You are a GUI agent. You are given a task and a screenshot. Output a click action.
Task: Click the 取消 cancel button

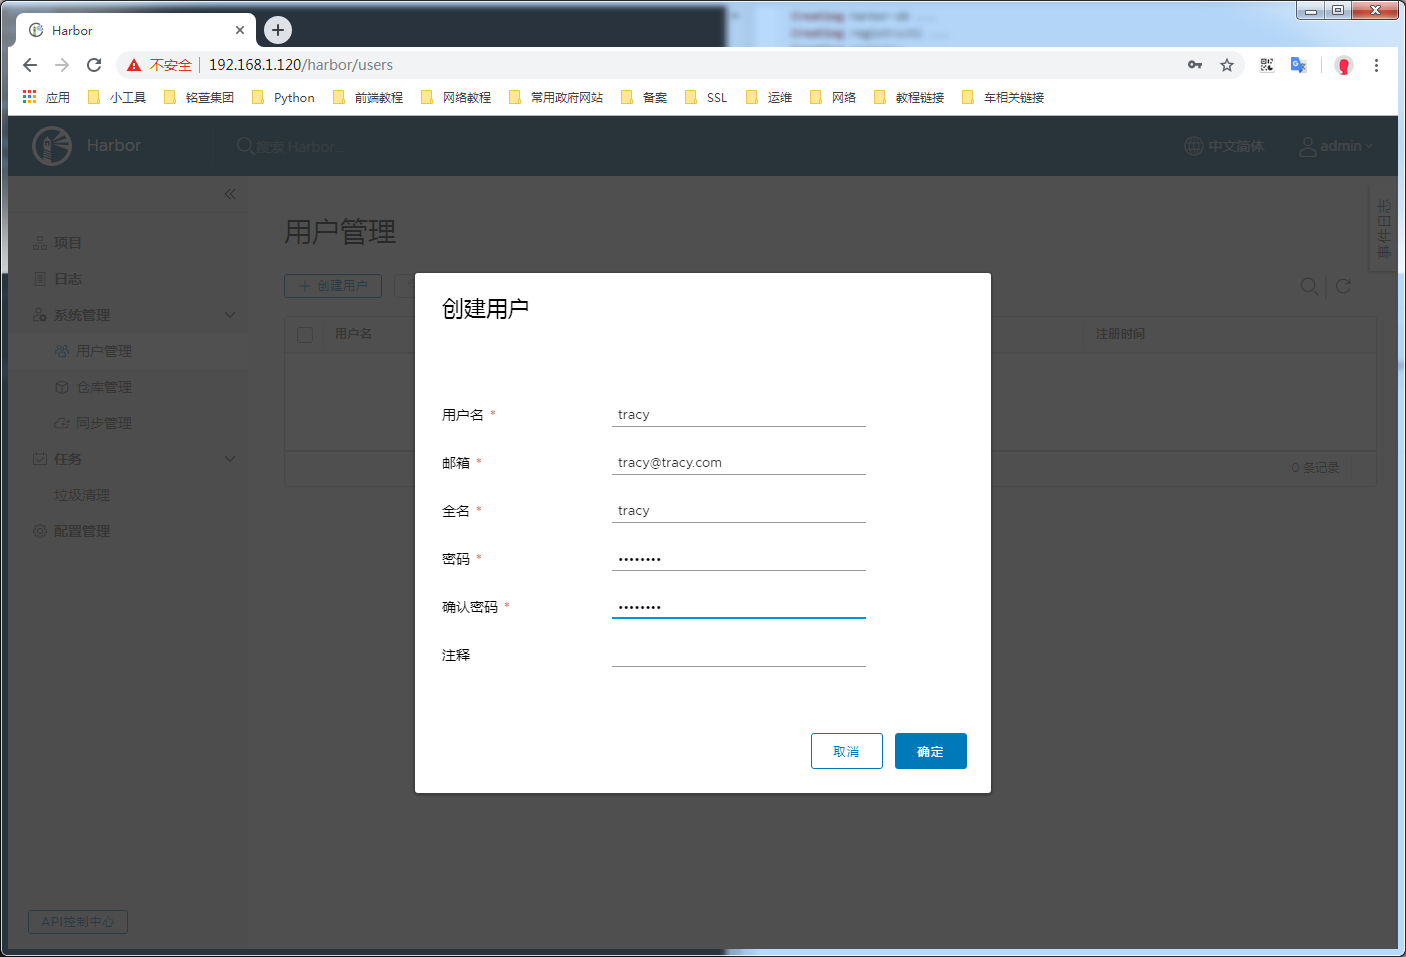tap(846, 751)
